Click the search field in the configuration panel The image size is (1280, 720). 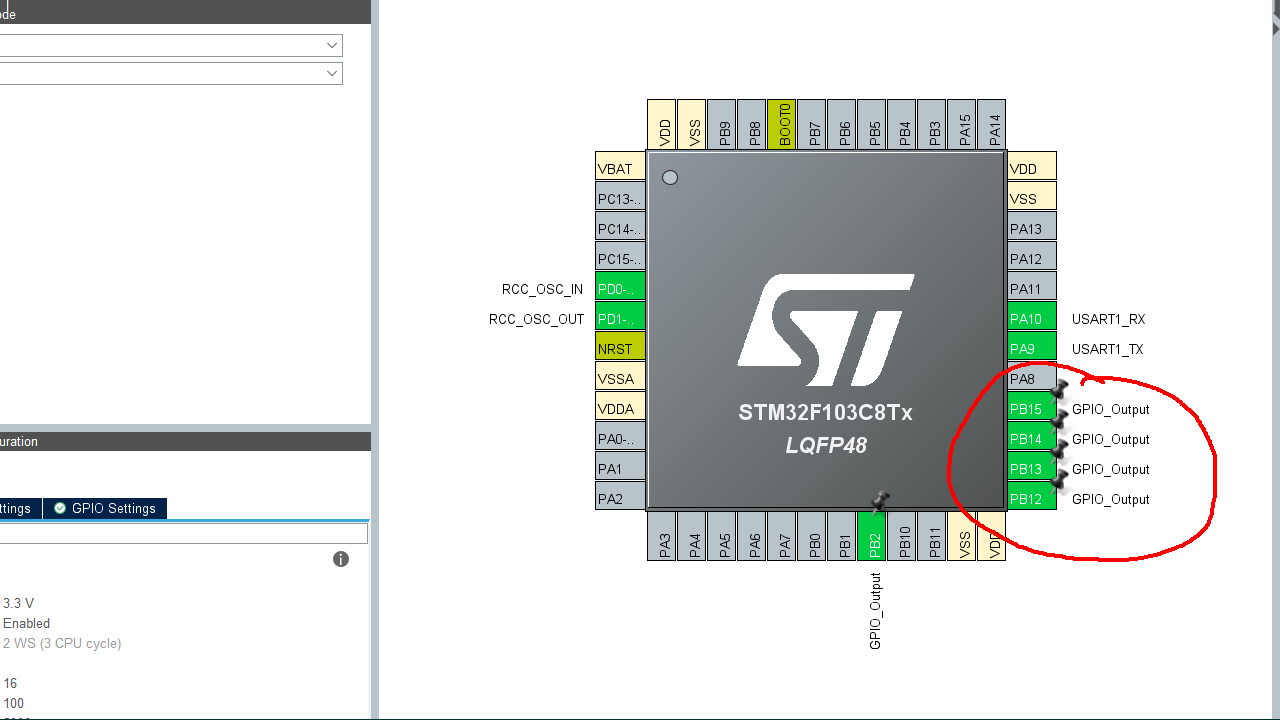coord(180,531)
